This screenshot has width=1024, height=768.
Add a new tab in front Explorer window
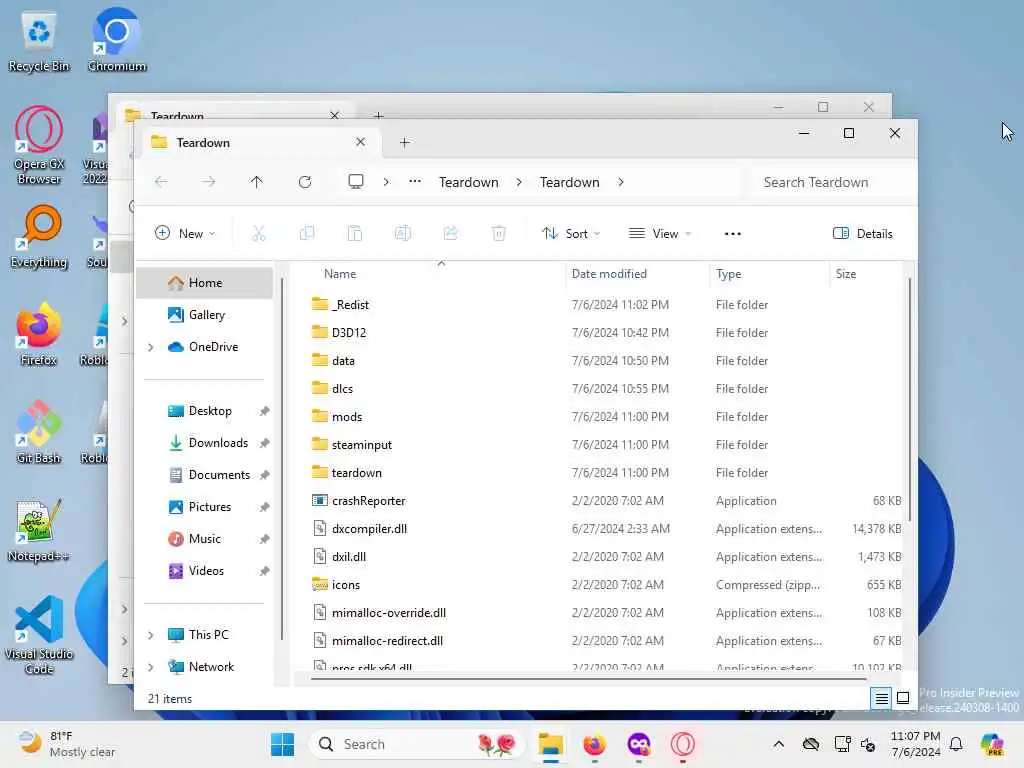[x=405, y=142]
